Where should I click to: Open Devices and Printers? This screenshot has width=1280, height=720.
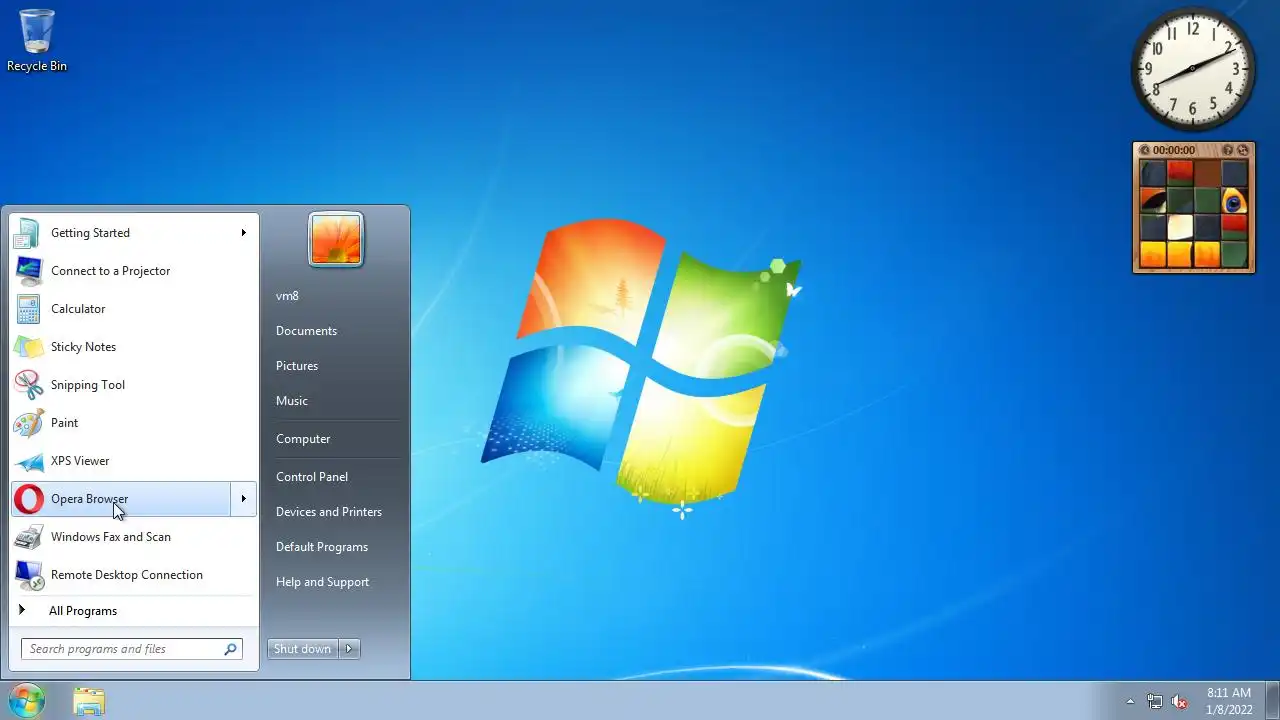[x=329, y=512]
